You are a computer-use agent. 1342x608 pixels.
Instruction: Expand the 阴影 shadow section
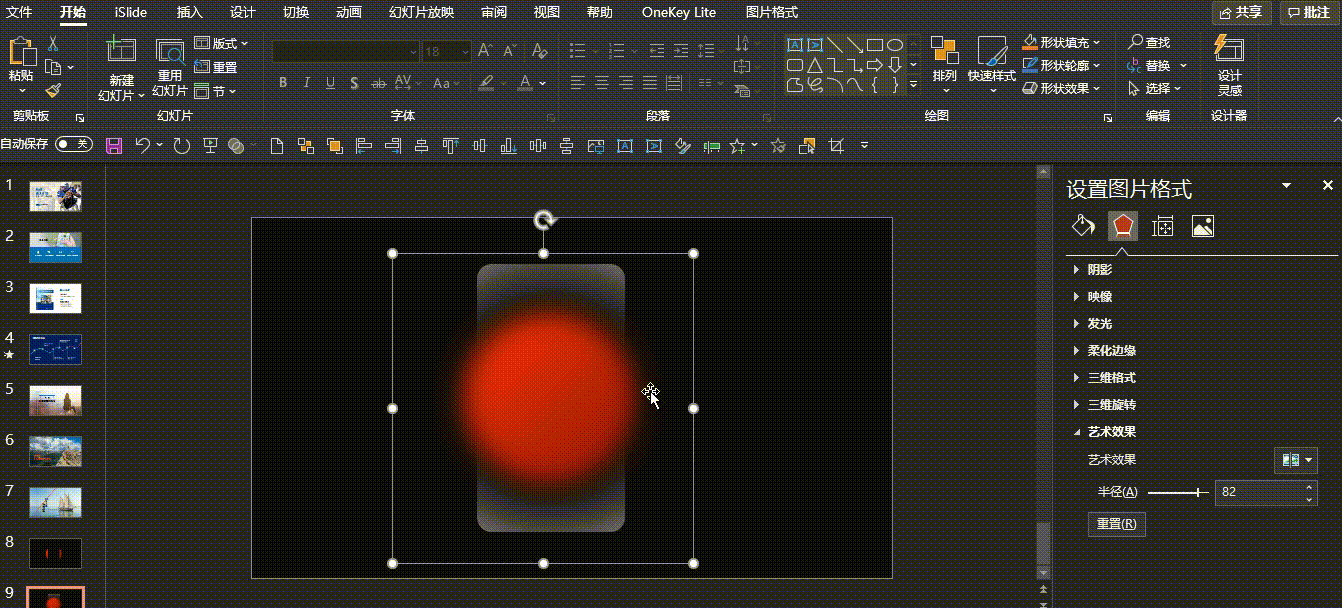click(1099, 270)
